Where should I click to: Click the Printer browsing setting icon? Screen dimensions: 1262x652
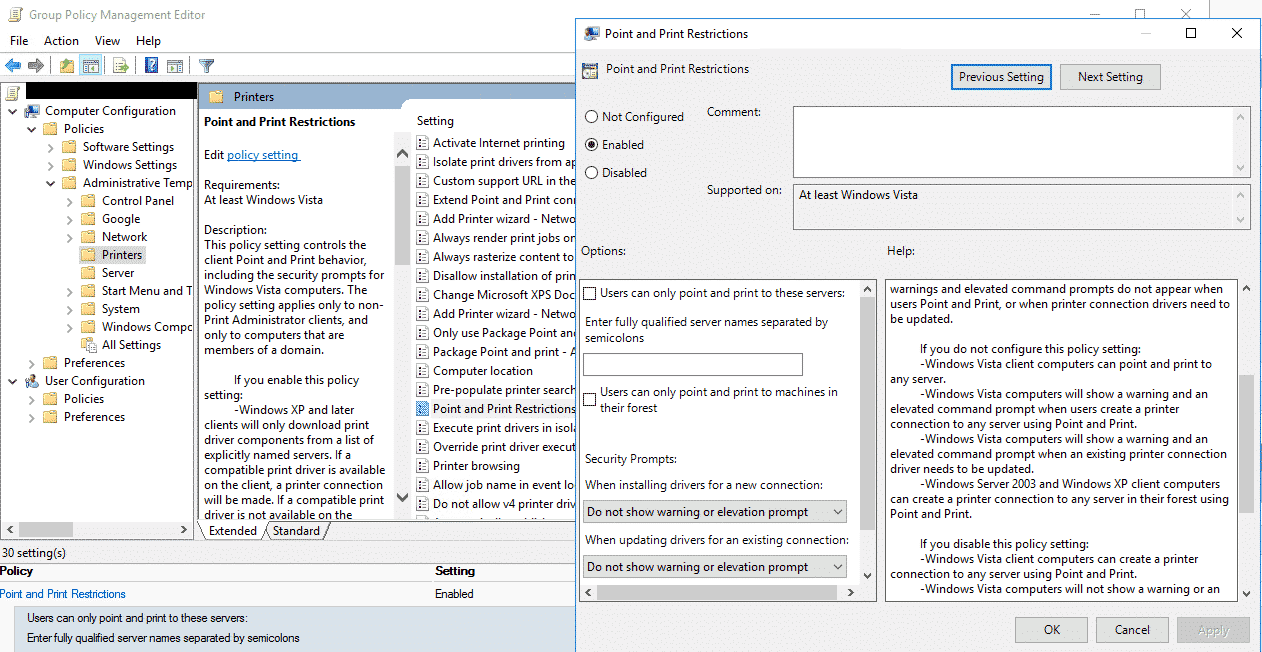click(422, 466)
